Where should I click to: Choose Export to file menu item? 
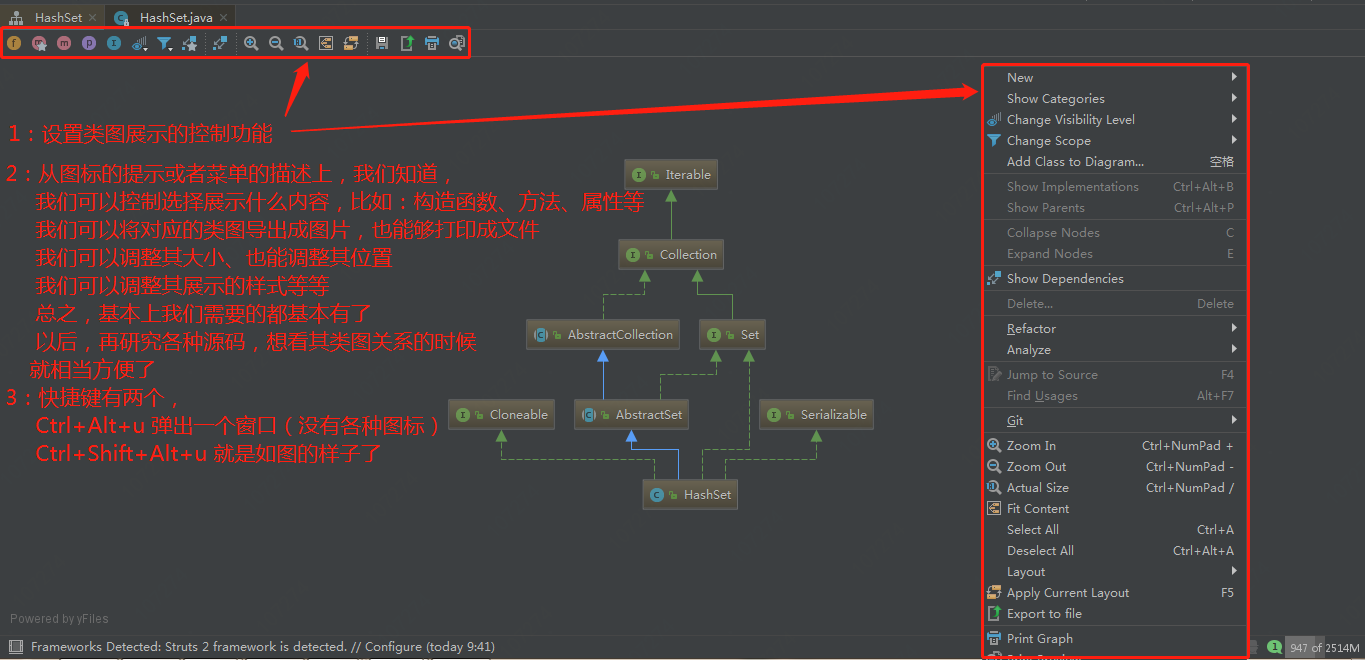click(x=1115, y=613)
